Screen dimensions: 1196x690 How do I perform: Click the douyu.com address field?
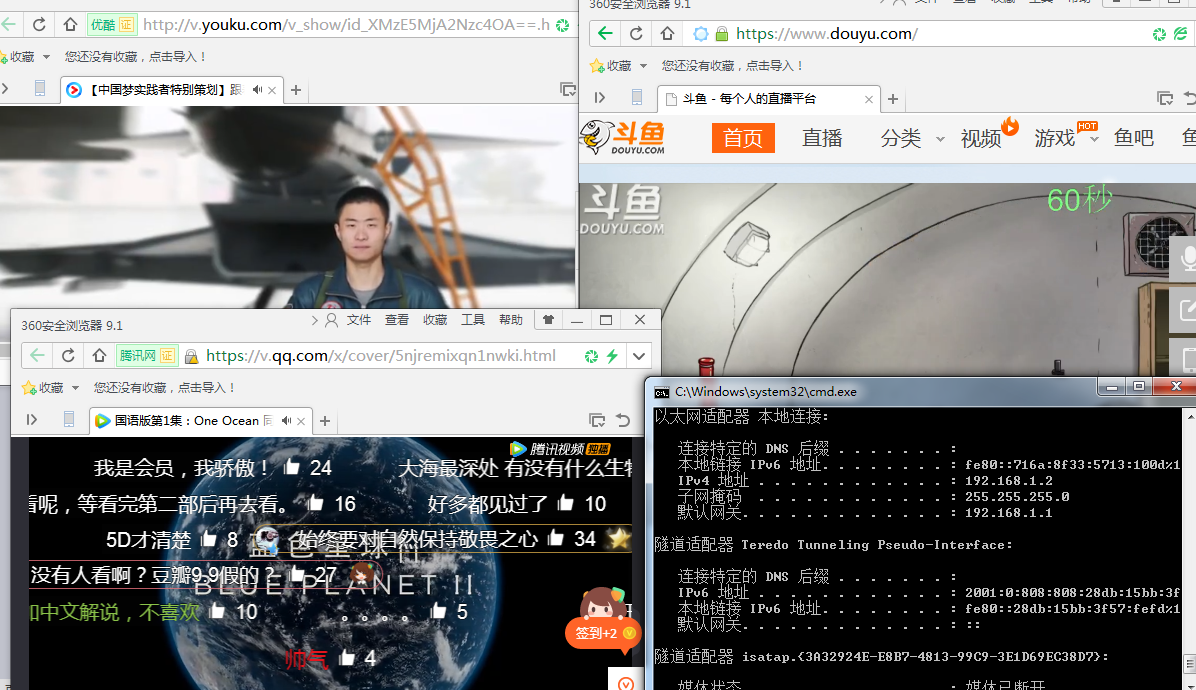click(827, 34)
